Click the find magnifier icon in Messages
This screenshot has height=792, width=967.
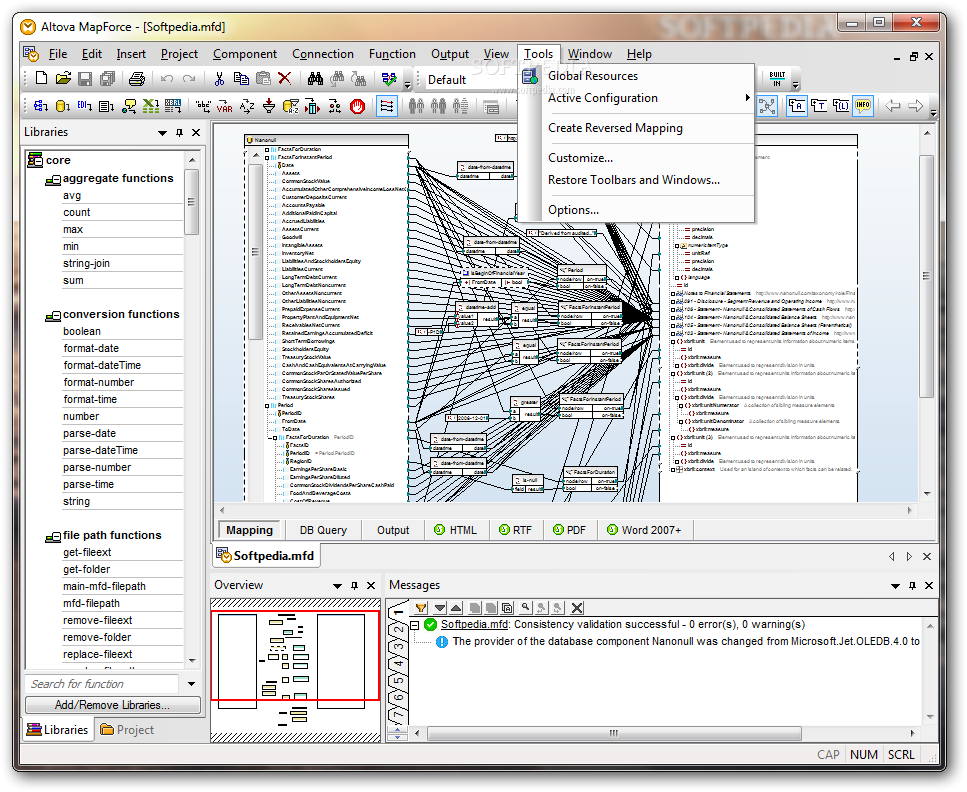(525, 608)
